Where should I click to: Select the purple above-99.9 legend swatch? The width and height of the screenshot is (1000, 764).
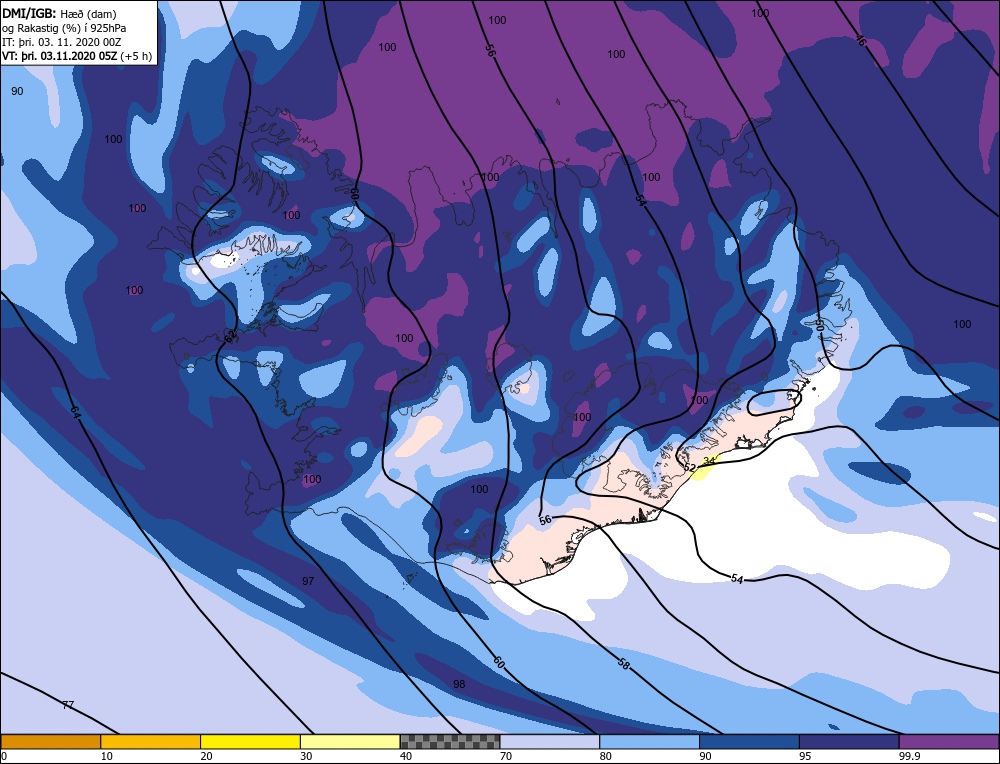949,741
